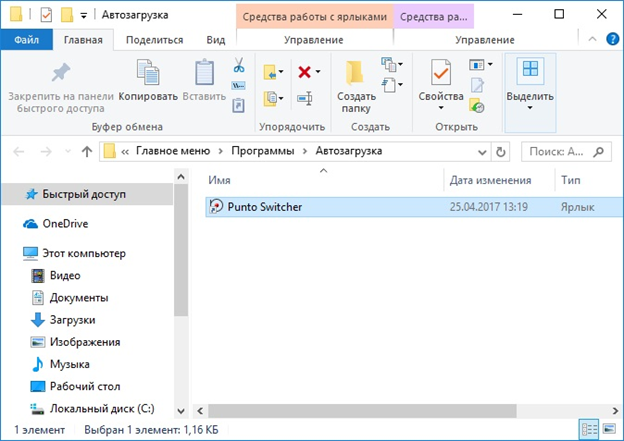
Task: Click the Back navigation arrow
Action: click(x=19, y=152)
